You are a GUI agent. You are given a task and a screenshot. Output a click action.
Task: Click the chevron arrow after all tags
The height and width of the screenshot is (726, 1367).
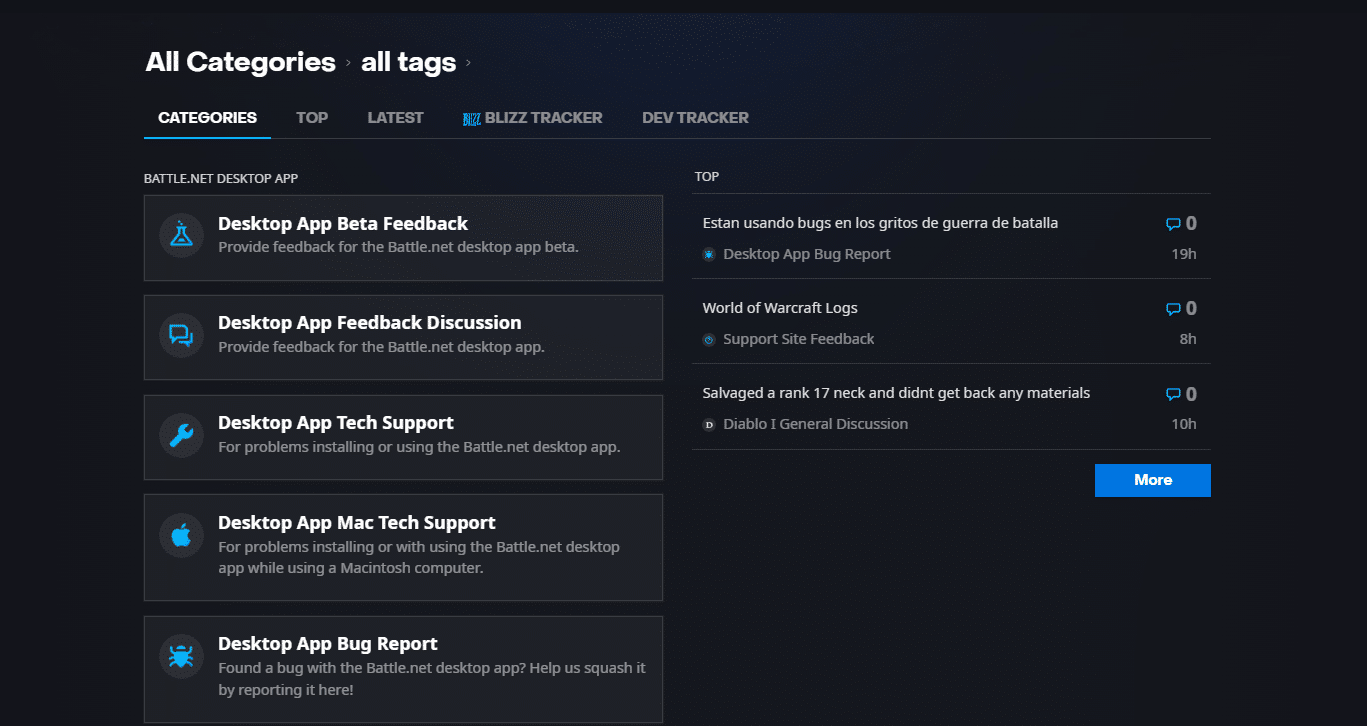point(468,63)
